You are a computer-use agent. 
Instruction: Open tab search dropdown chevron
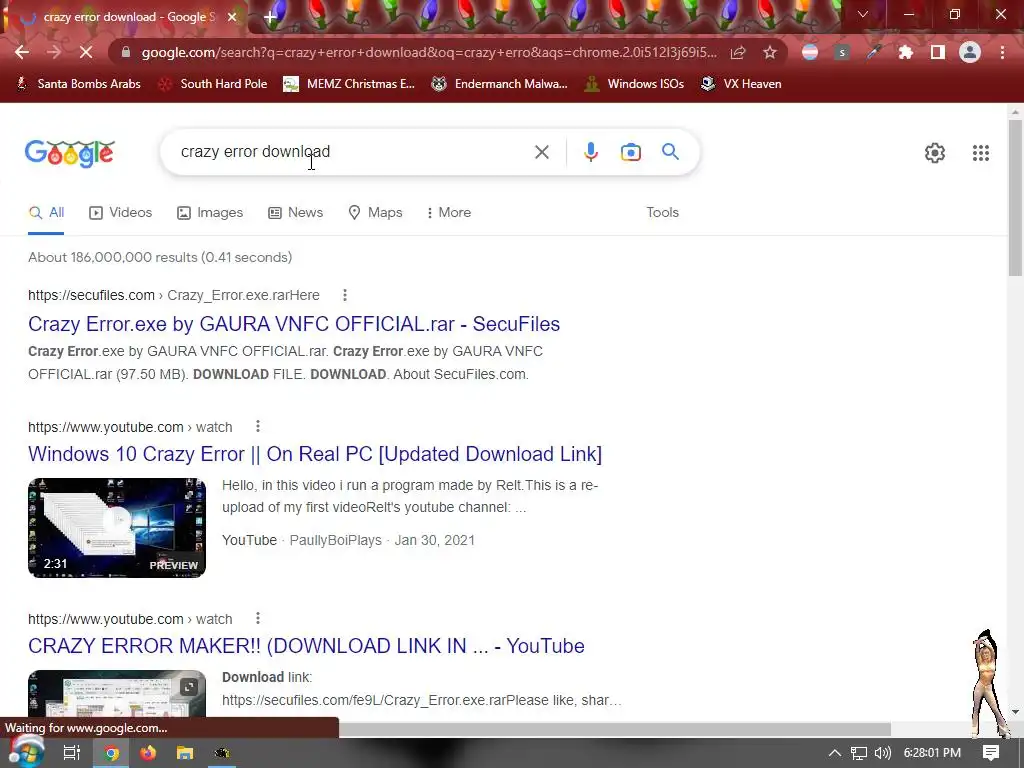[x=863, y=14]
